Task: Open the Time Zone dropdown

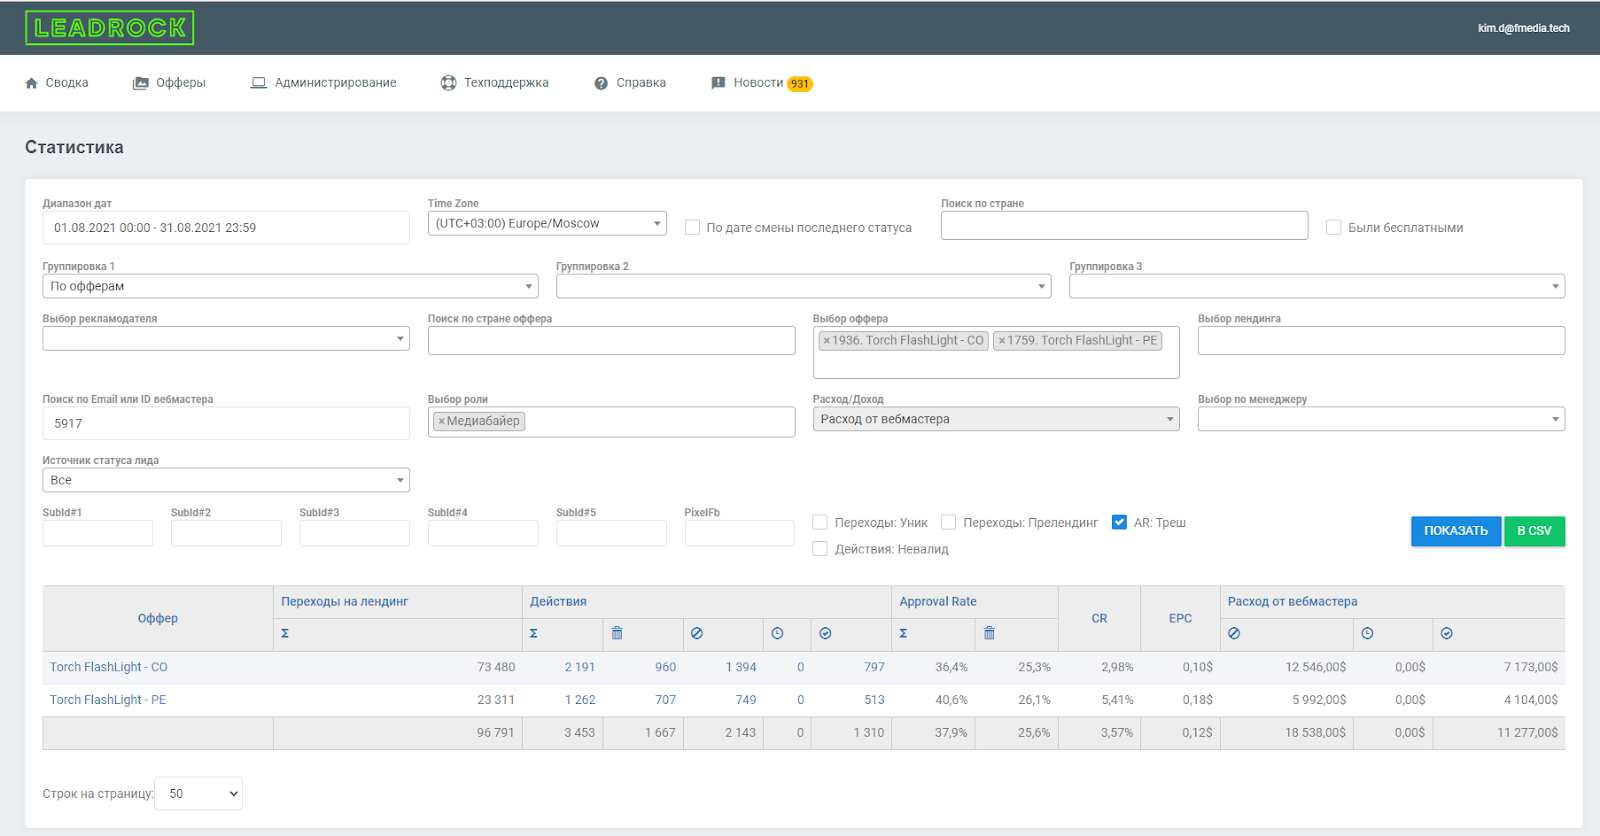Action: pos(547,224)
